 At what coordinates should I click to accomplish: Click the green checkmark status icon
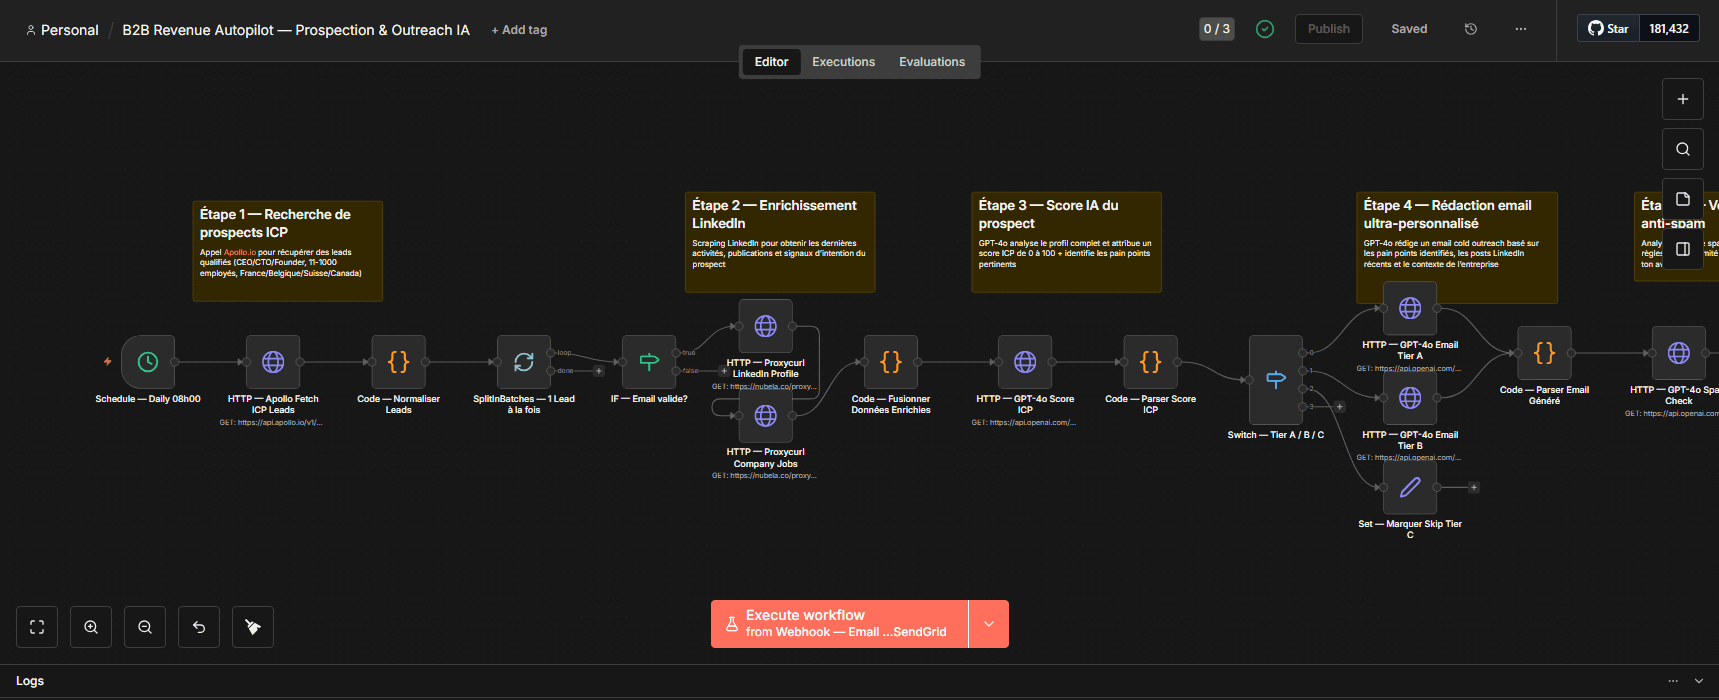[1265, 29]
